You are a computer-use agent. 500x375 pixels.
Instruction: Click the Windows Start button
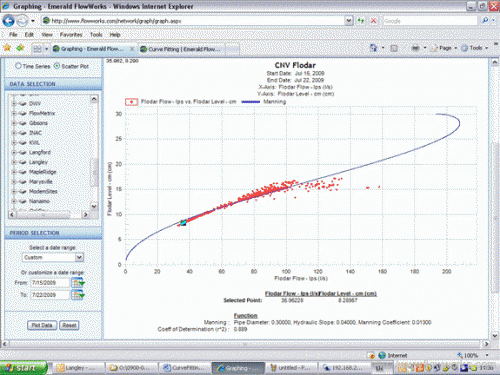coord(23,368)
